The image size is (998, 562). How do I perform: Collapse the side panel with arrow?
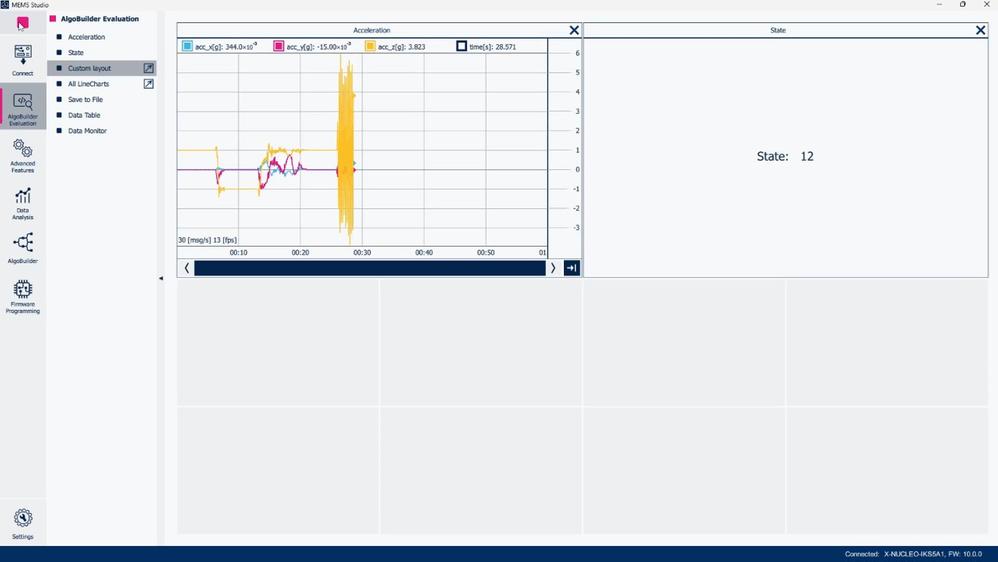coord(160,278)
